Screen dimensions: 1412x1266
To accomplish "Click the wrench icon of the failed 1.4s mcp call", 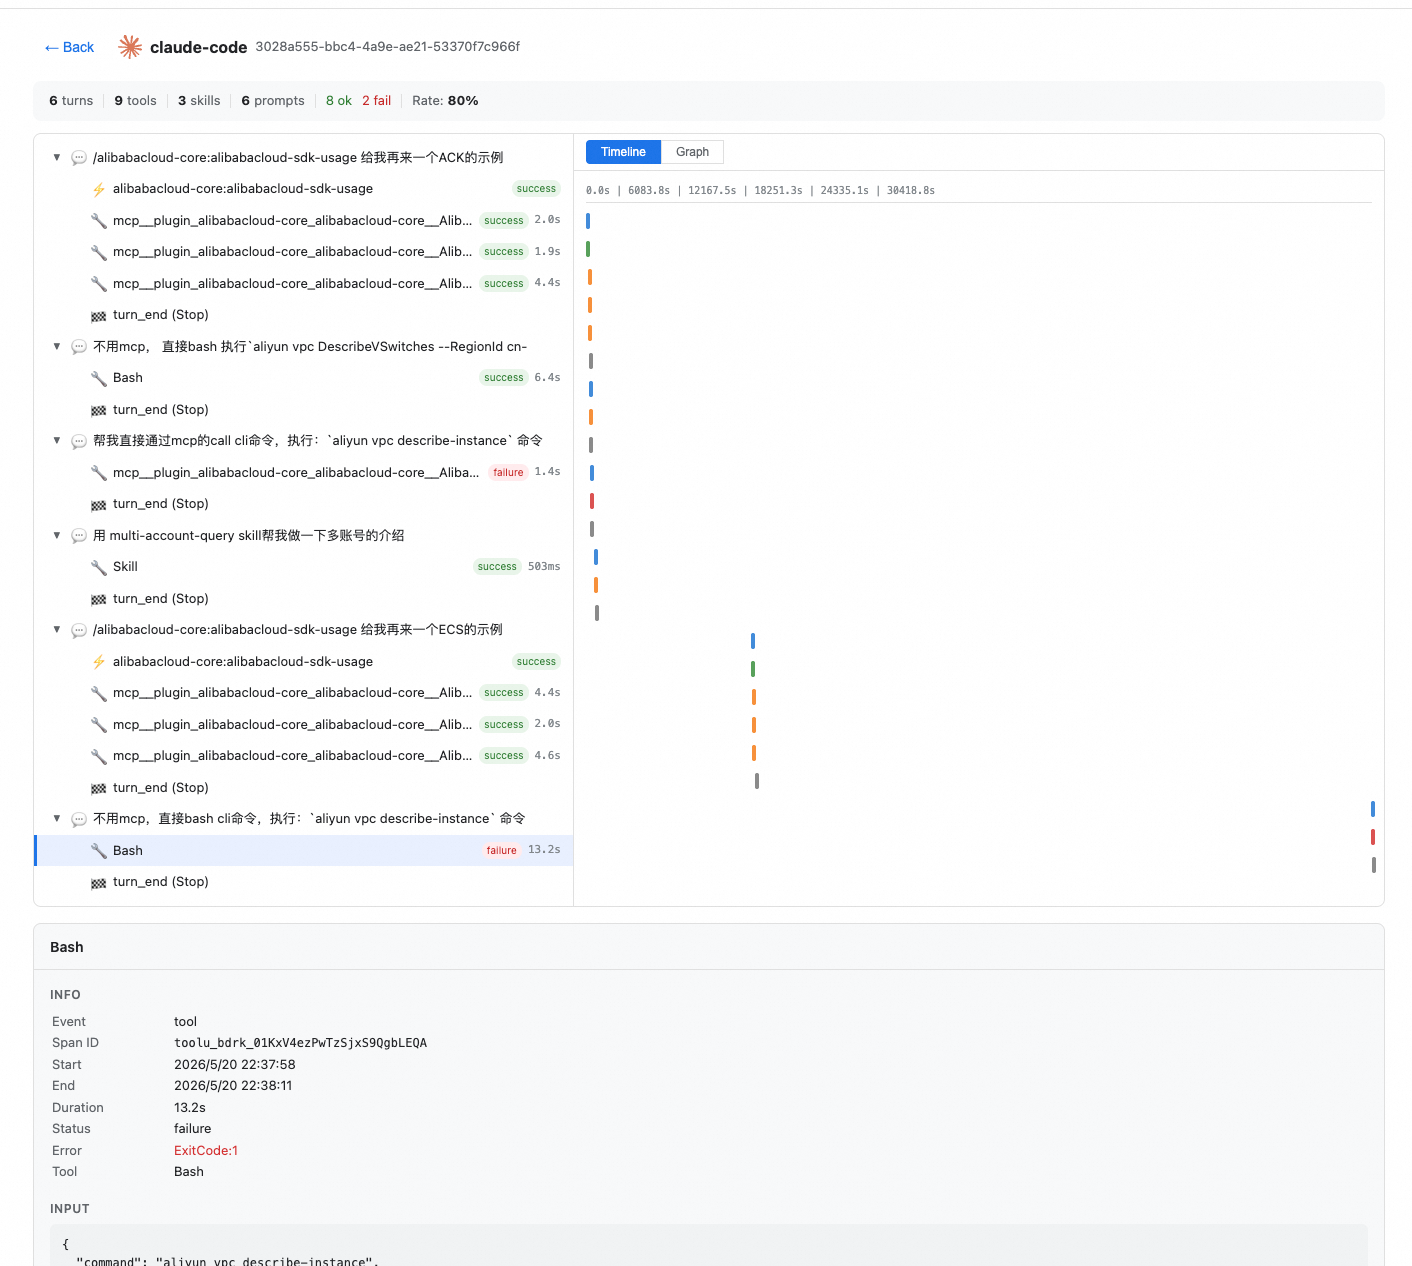I will click(99, 473).
